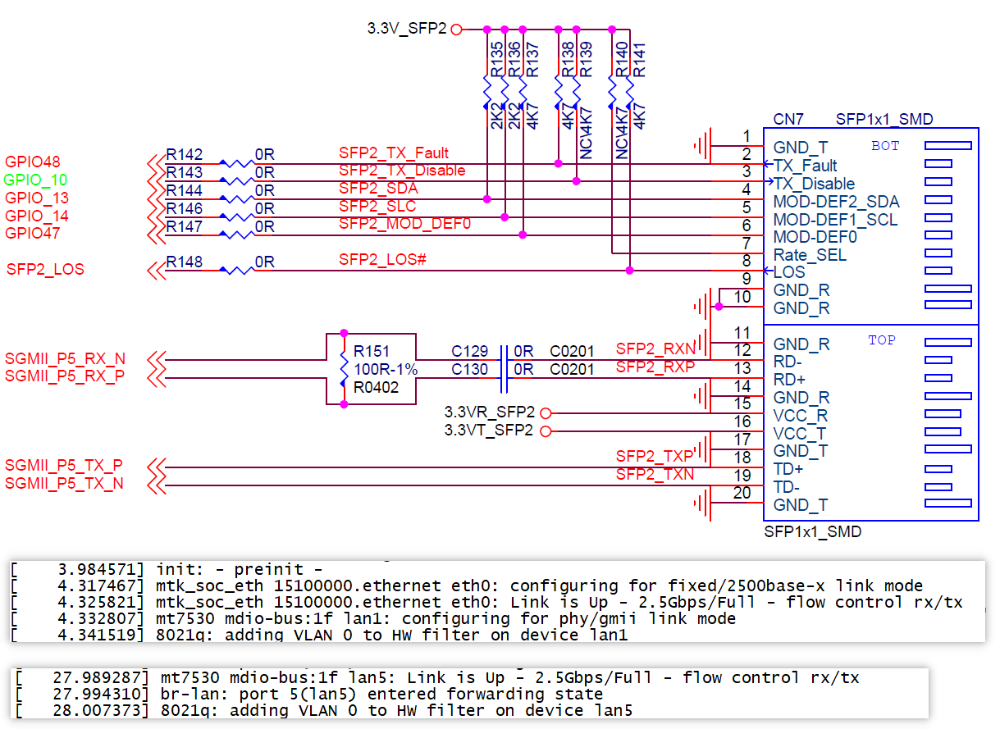The image size is (1000, 729).
Task: Click SFP1x1_SMD footprint text below connector
Action: tap(812, 532)
